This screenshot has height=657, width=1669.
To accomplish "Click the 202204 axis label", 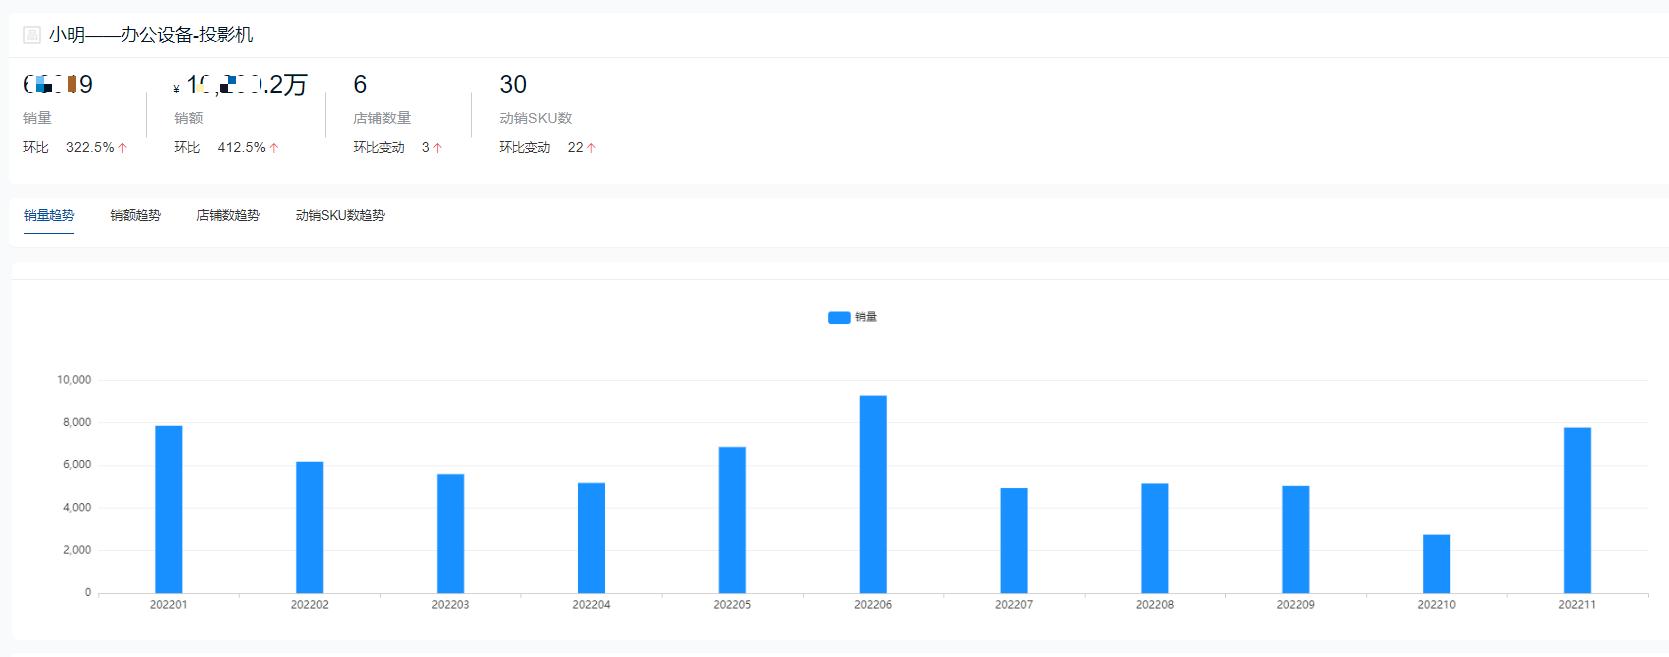I will (x=591, y=605).
